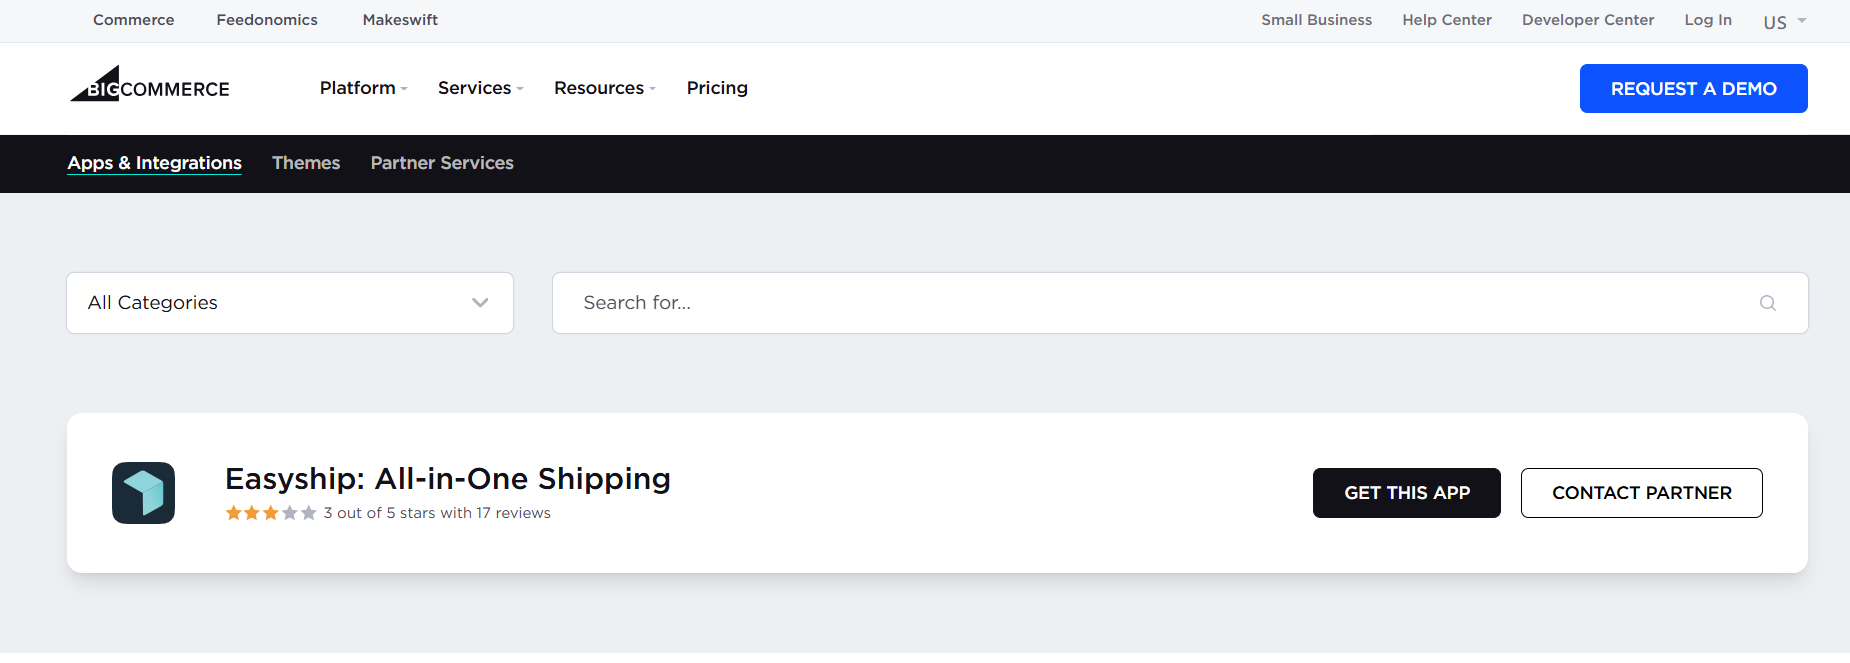The image size is (1850, 663).
Task: Click the first star in the rating
Action: point(233,512)
